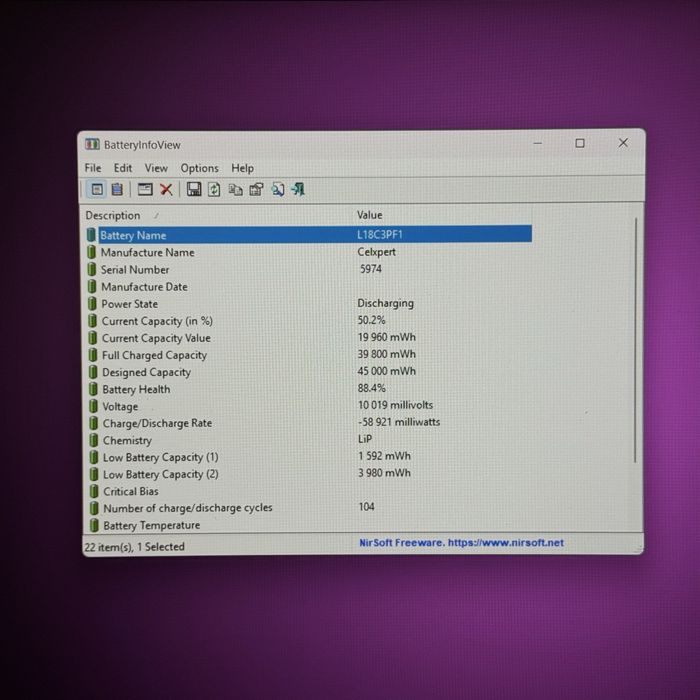Copy selected items using toolbar copy icon
Image resolution: width=700 pixels, height=700 pixels.
coord(235,190)
